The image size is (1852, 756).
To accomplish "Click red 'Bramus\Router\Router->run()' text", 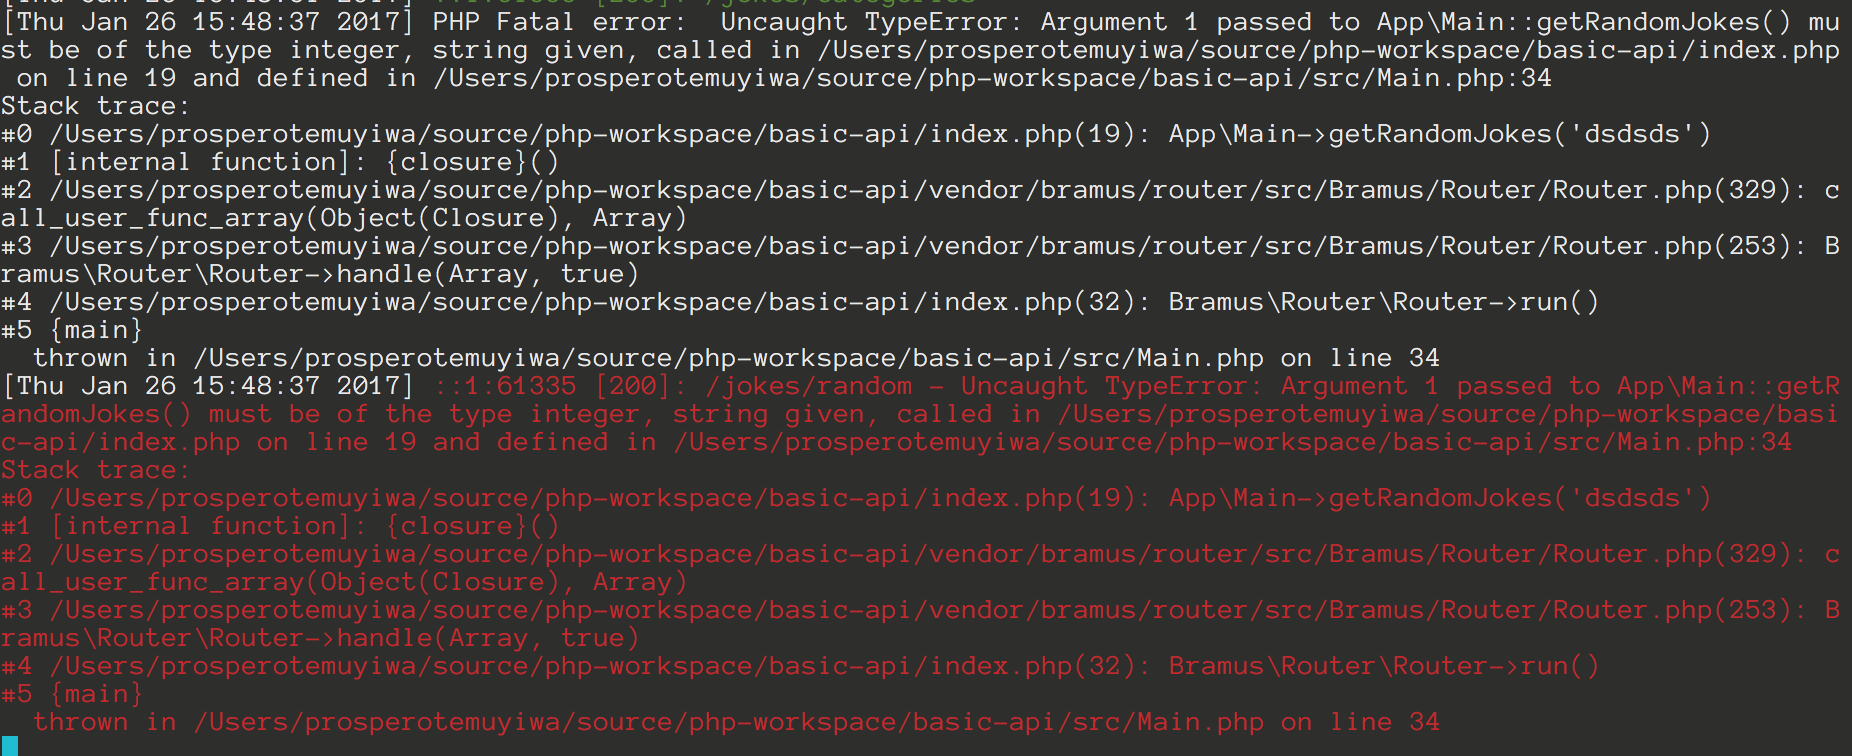I will (x=1384, y=666).
